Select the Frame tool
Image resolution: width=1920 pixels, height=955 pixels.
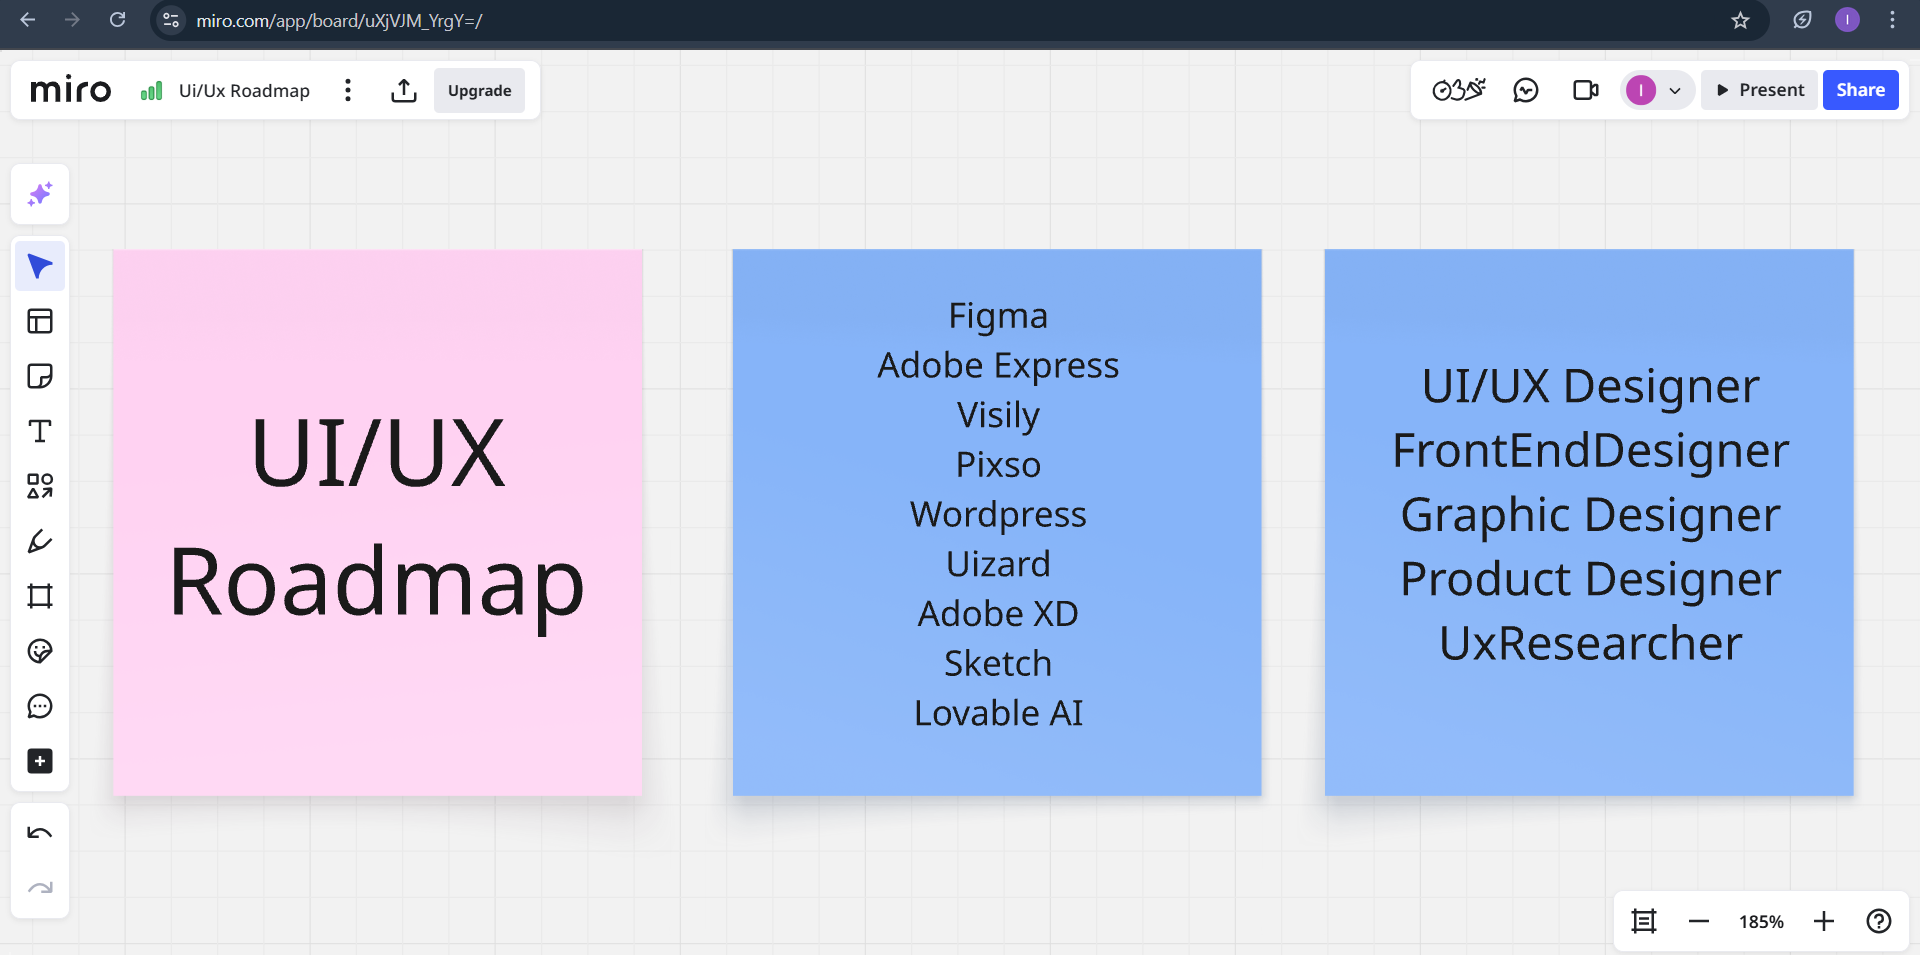point(40,596)
